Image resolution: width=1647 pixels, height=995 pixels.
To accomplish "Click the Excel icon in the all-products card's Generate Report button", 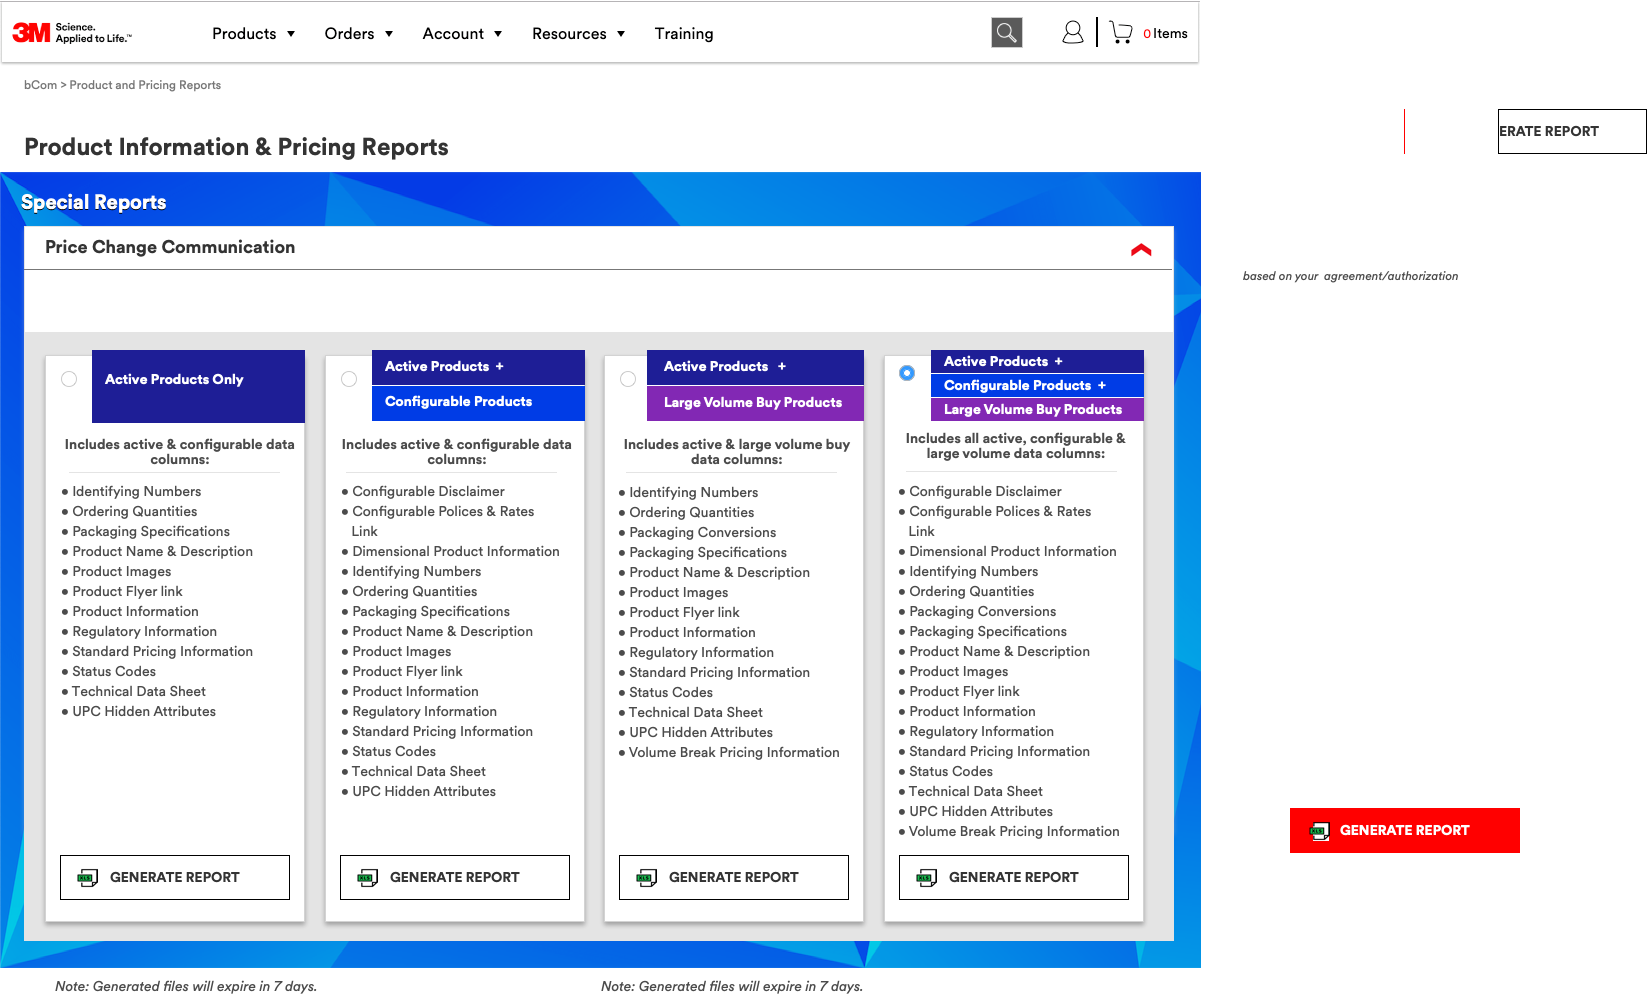I will (x=927, y=878).
